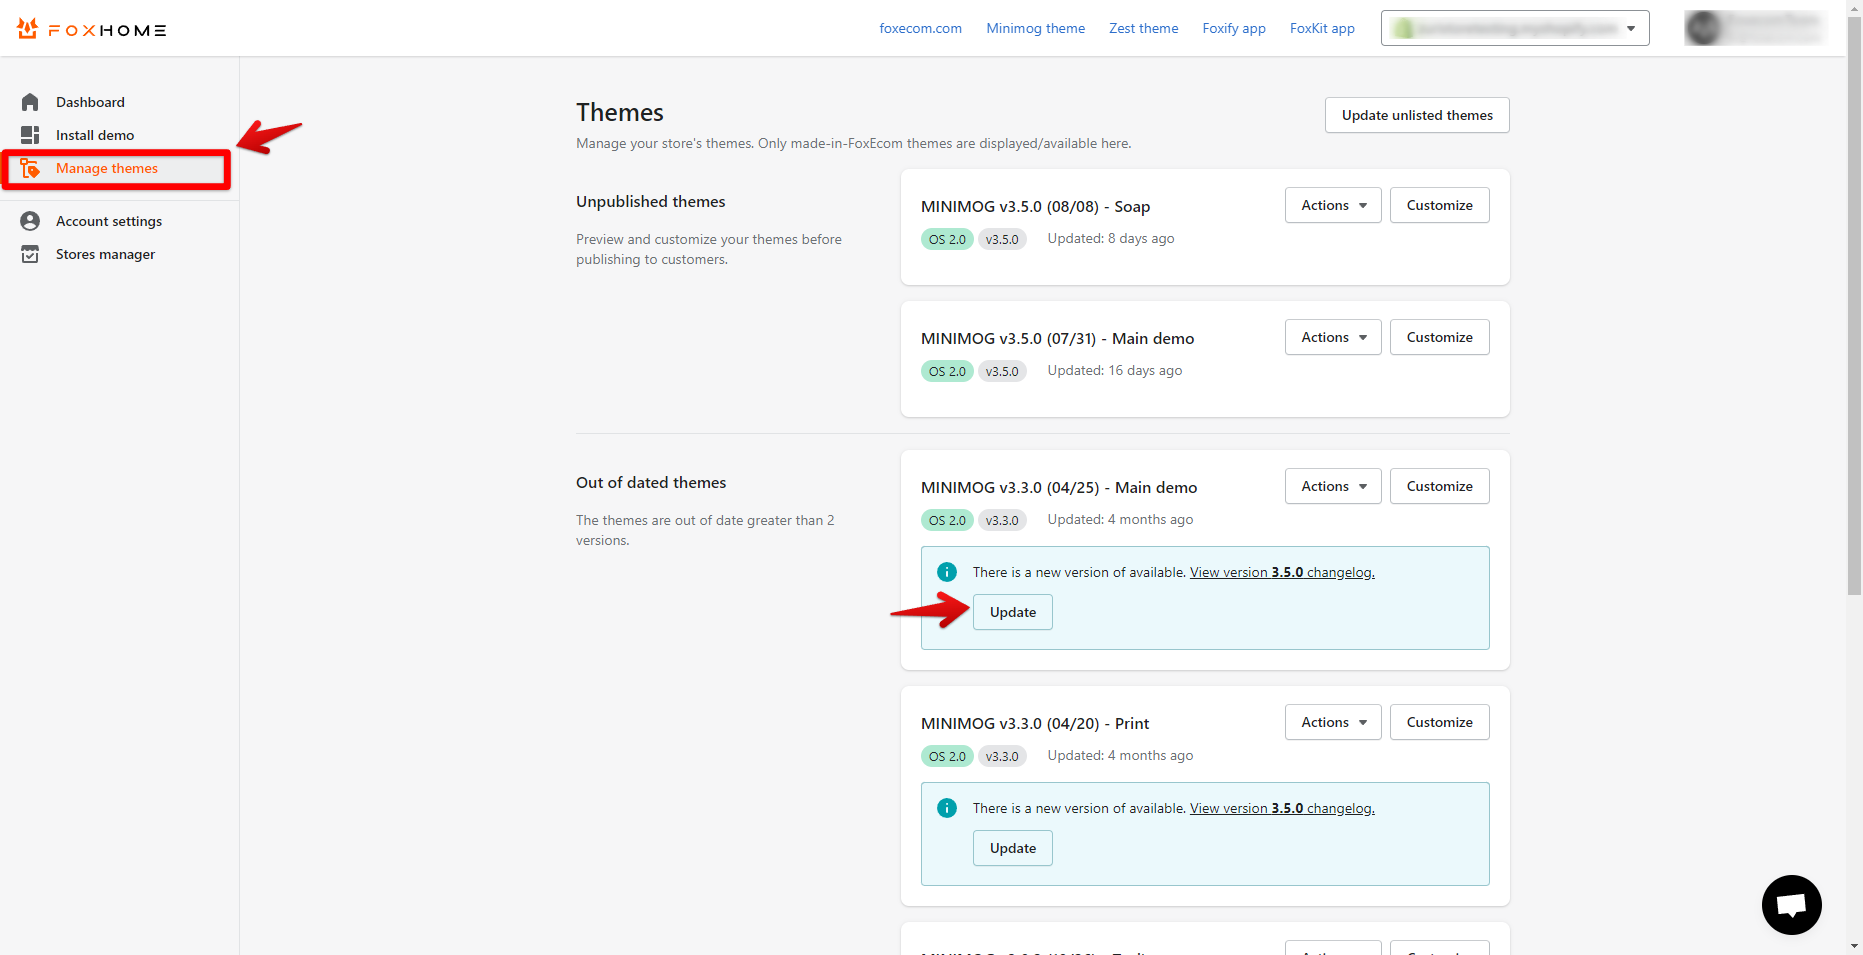Viewport: 1863px width, 955px height.
Task: Click the FoxHome logo
Action: click(x=92, y=29)
